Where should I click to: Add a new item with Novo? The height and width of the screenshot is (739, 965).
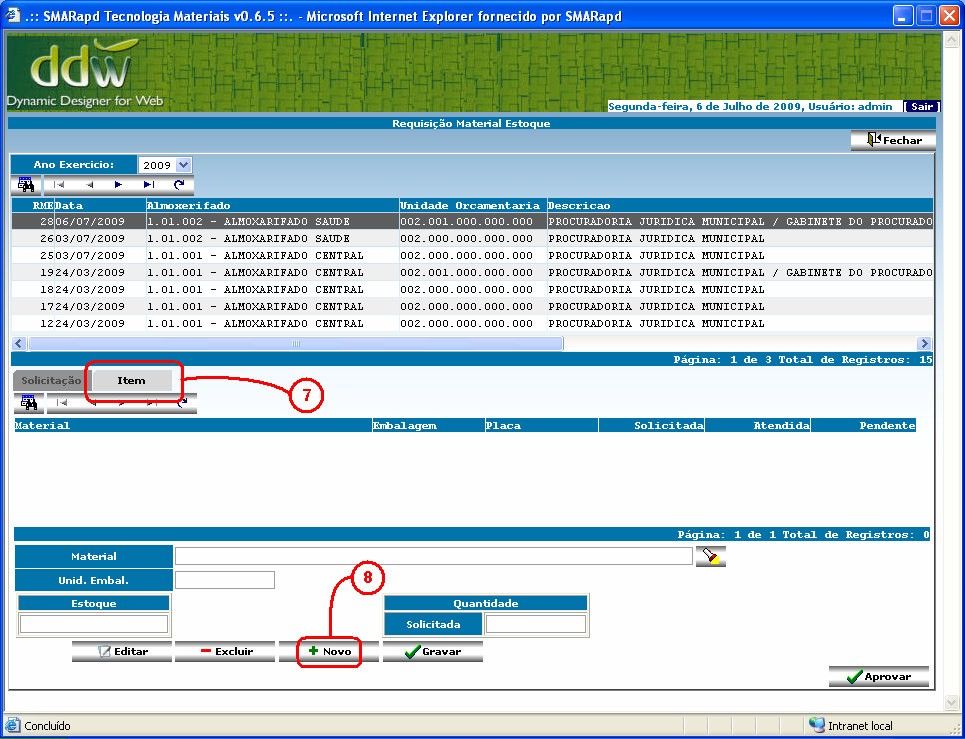(329, 652)
